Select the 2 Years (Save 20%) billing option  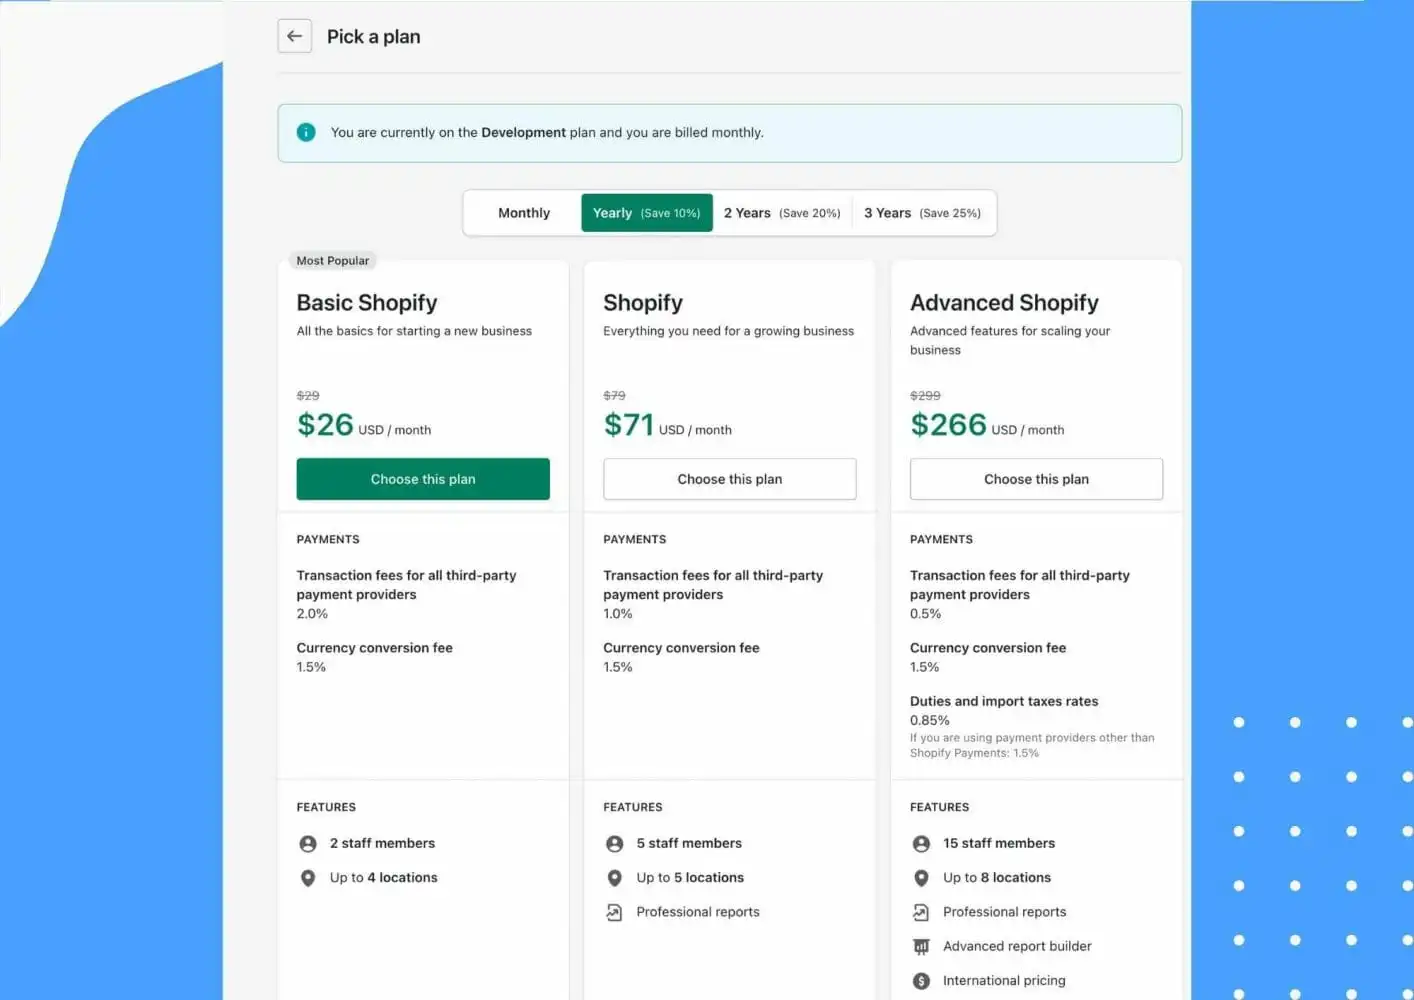pos(781,213)
